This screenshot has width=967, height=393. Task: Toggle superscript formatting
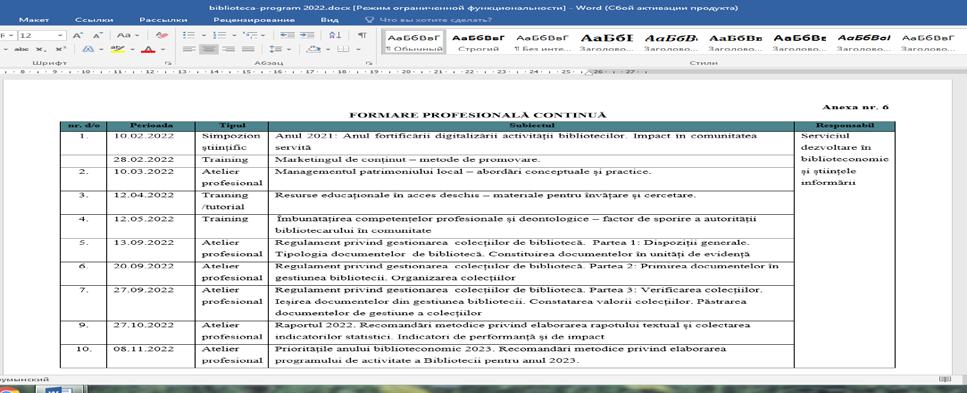point(60,49)
